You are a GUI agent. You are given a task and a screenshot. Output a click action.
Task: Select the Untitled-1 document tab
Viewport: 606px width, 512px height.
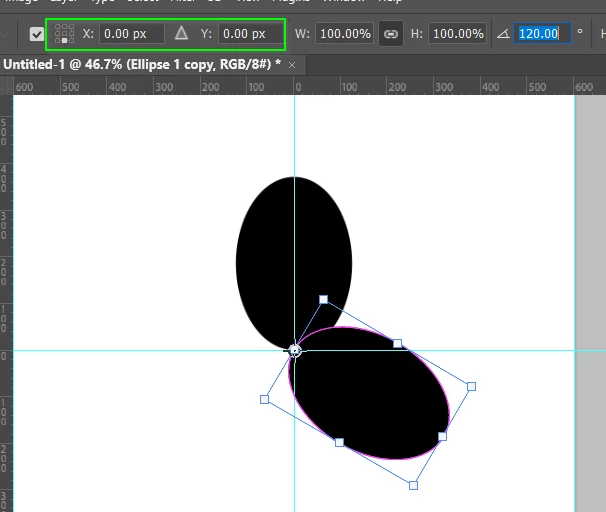point(142,65)
